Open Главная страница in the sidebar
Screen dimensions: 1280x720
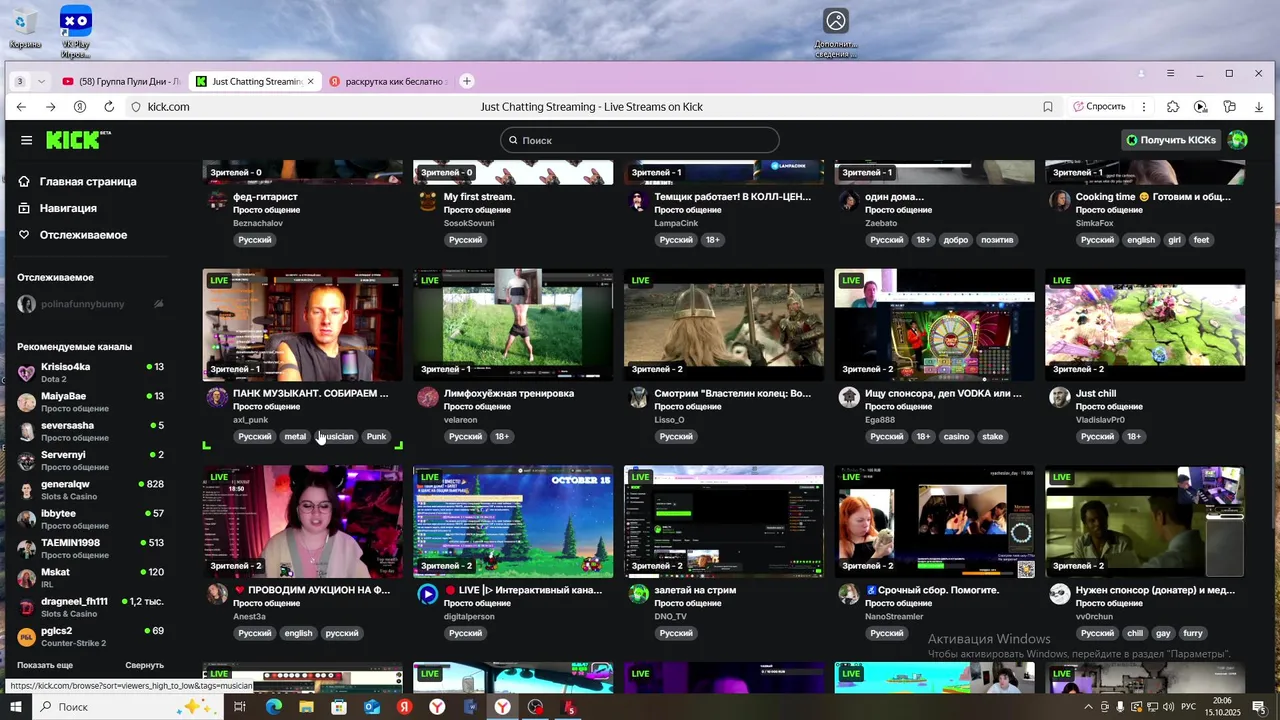(88, 182)
